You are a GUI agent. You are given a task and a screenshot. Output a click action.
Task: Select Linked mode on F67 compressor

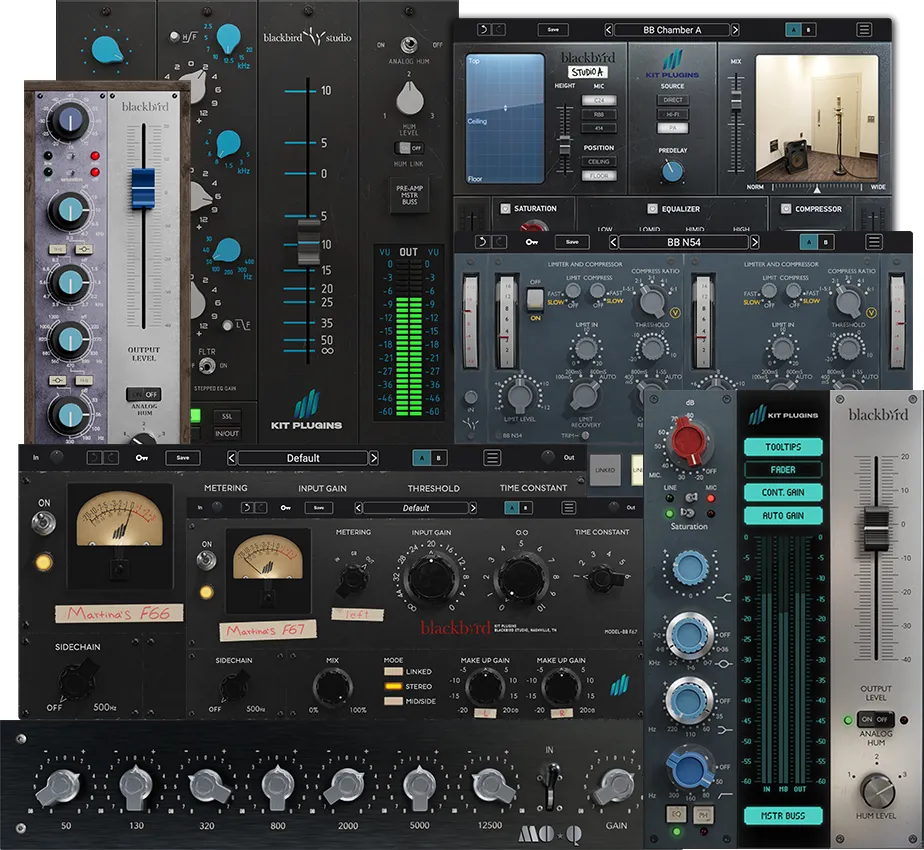pos(393,671)
